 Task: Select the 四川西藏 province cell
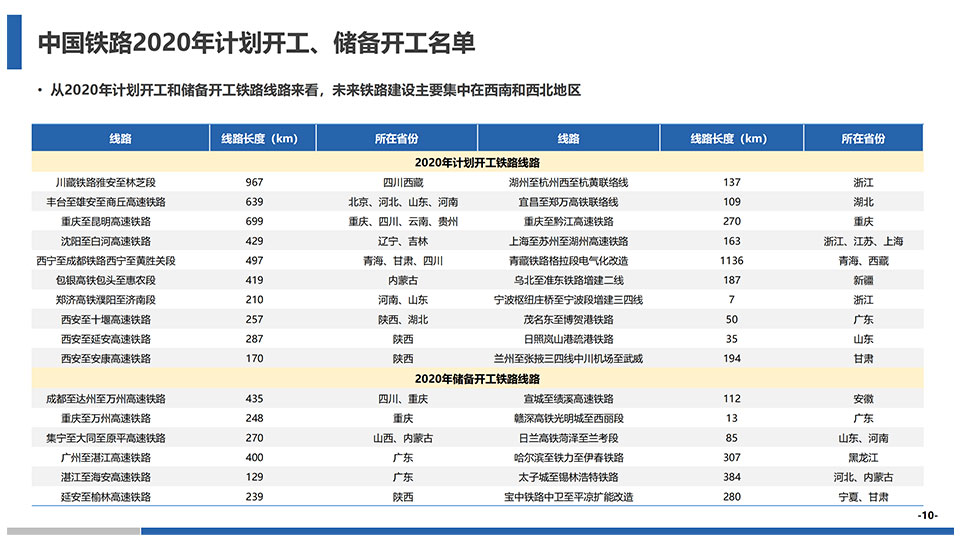click(403, 182)
